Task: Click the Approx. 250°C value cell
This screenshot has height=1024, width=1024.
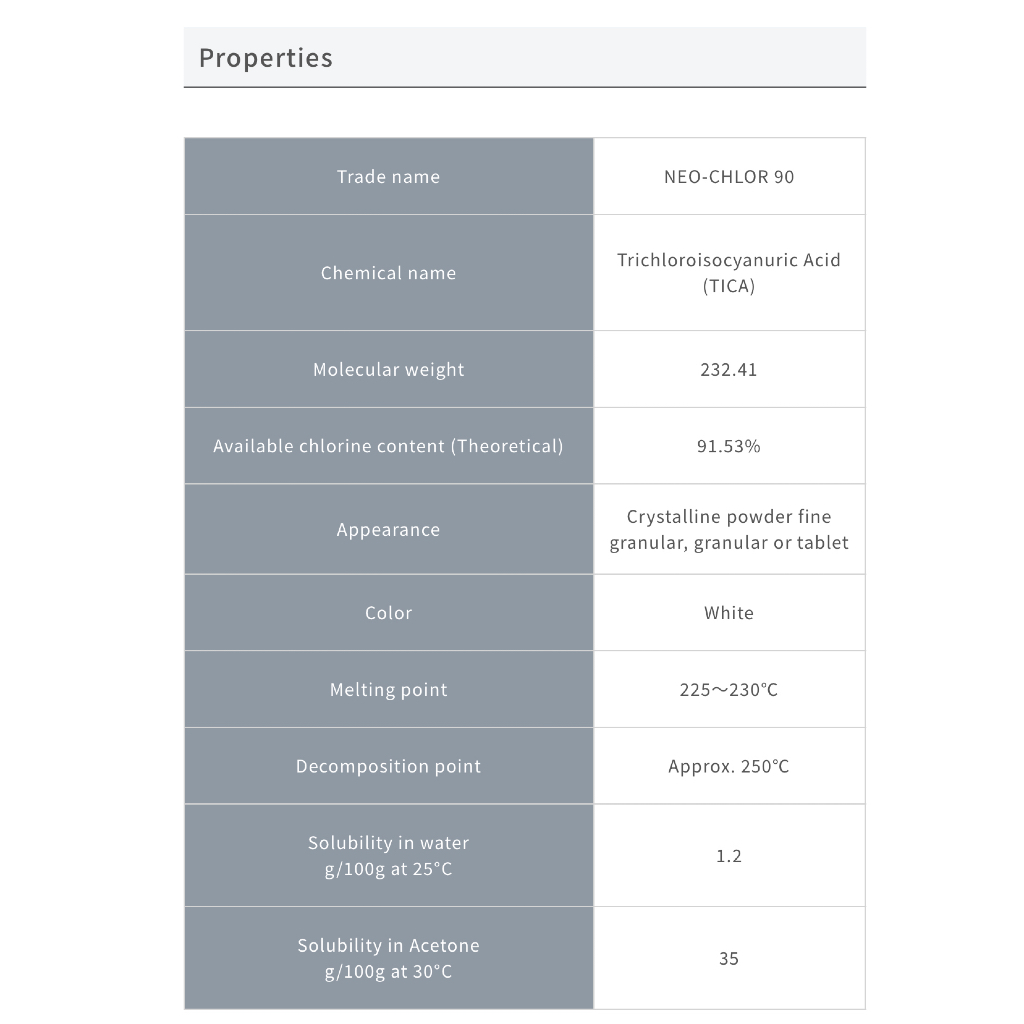Action: point(729,766)
